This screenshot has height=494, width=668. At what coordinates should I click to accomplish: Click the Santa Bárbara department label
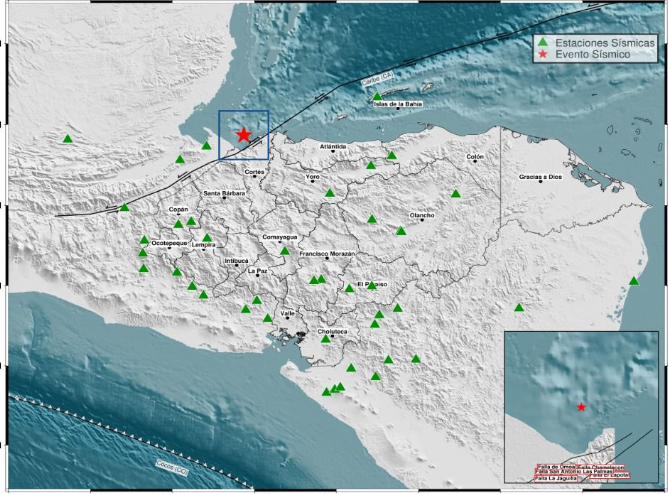coord(224,192)
